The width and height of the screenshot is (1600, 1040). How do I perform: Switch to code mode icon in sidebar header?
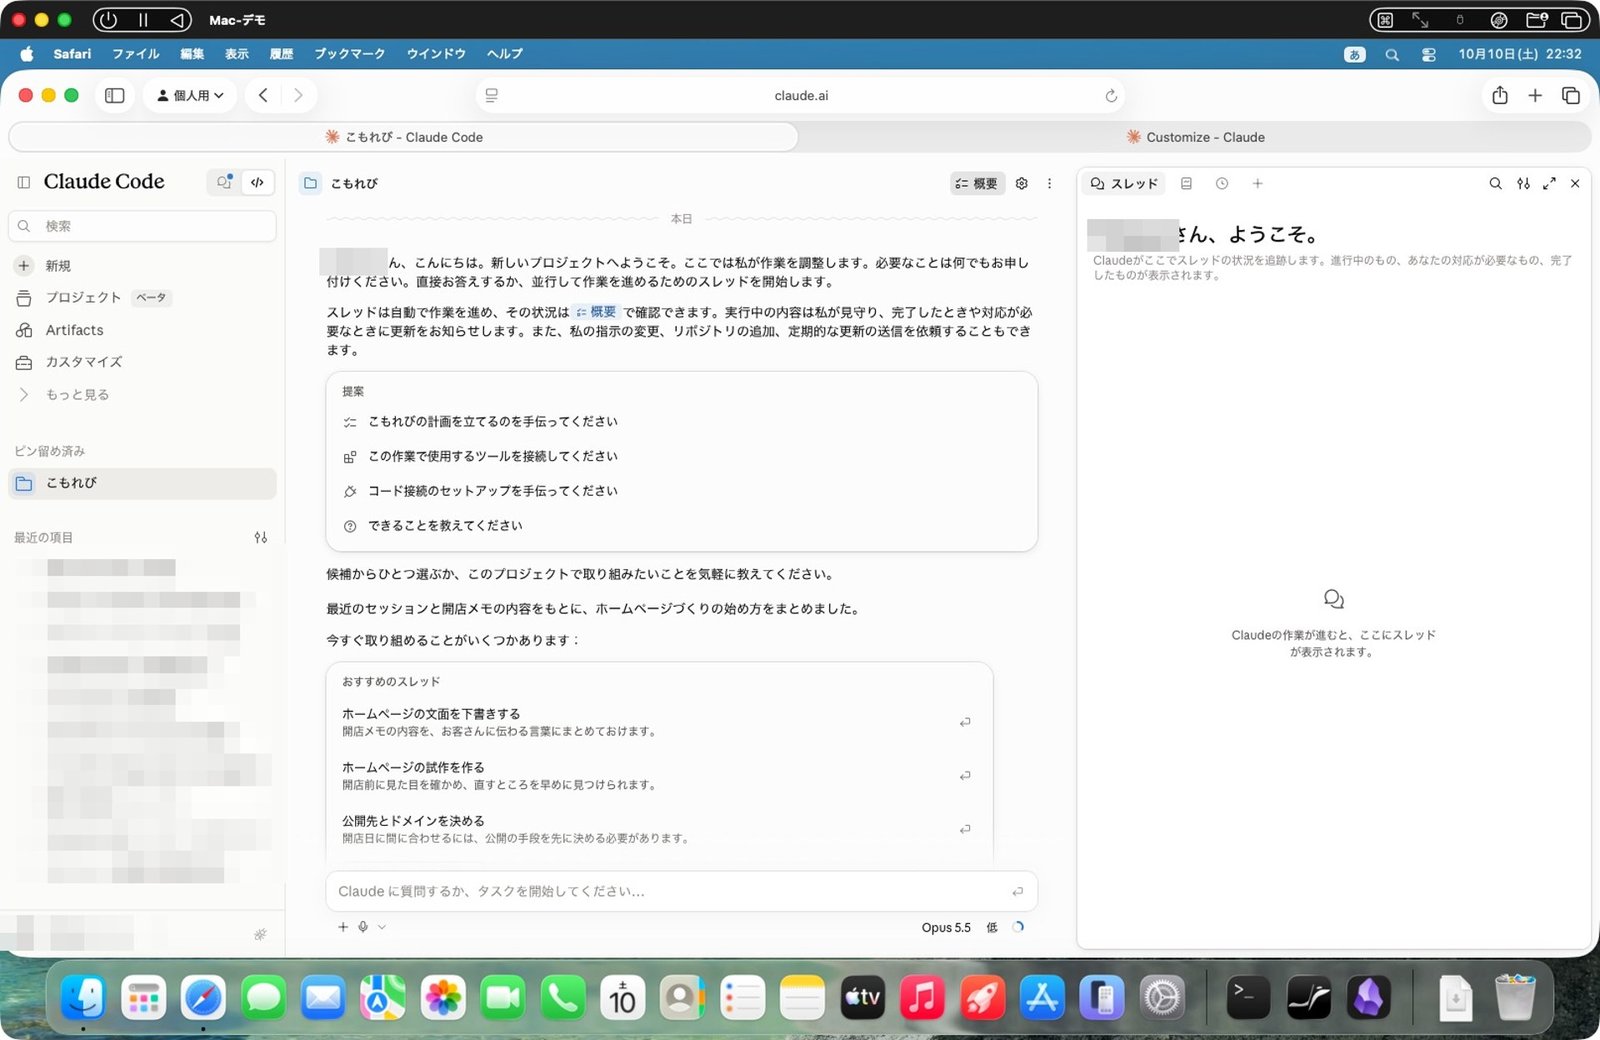tap(257, 182)
